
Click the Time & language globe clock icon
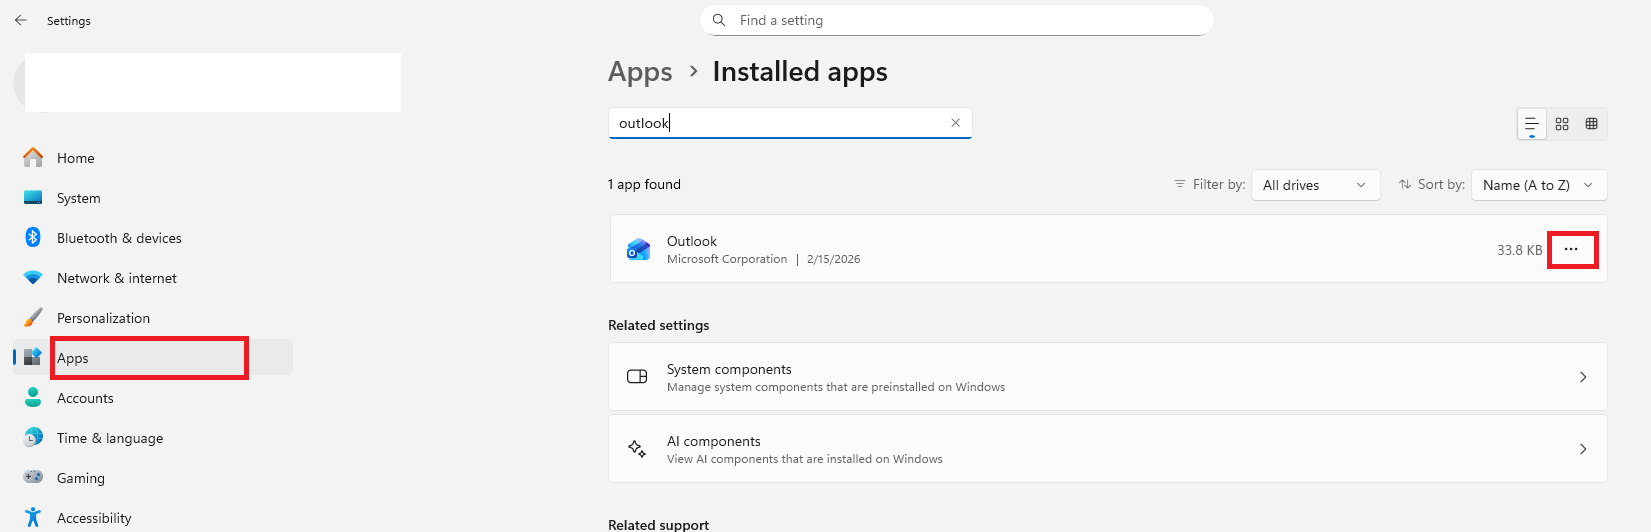click(33, 437)
